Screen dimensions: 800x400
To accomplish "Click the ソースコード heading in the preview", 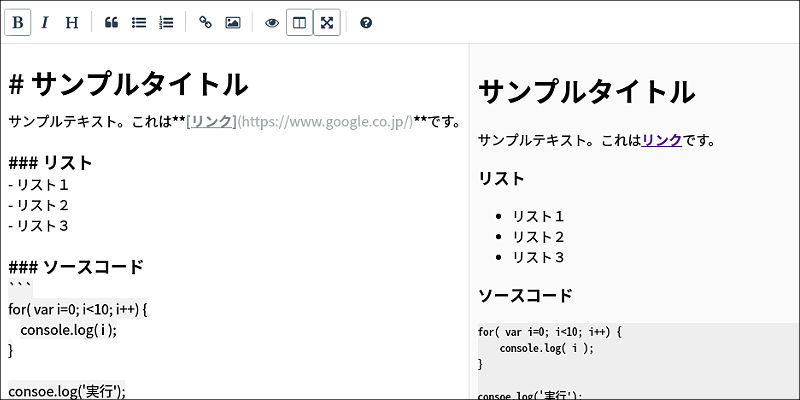I will pyautogui.click(x=526, y=295).
